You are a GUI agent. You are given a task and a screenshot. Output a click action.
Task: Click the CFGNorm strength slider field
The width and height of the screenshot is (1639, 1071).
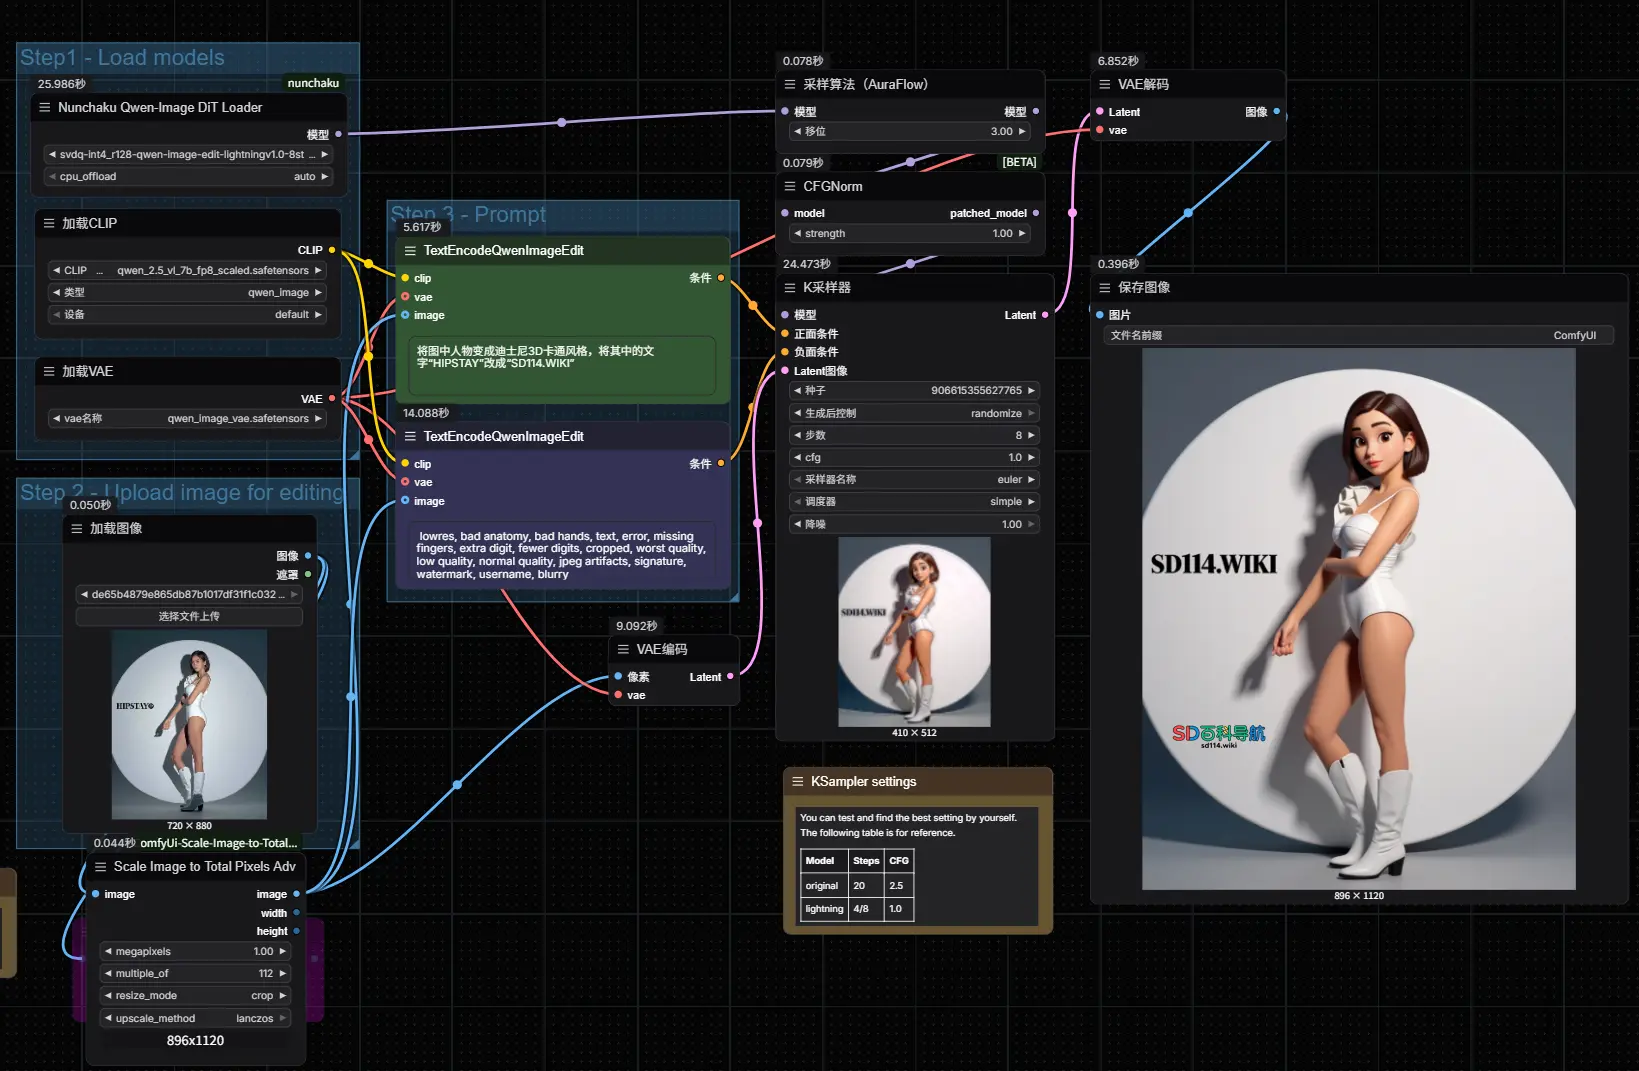click(x=910, y=233)
